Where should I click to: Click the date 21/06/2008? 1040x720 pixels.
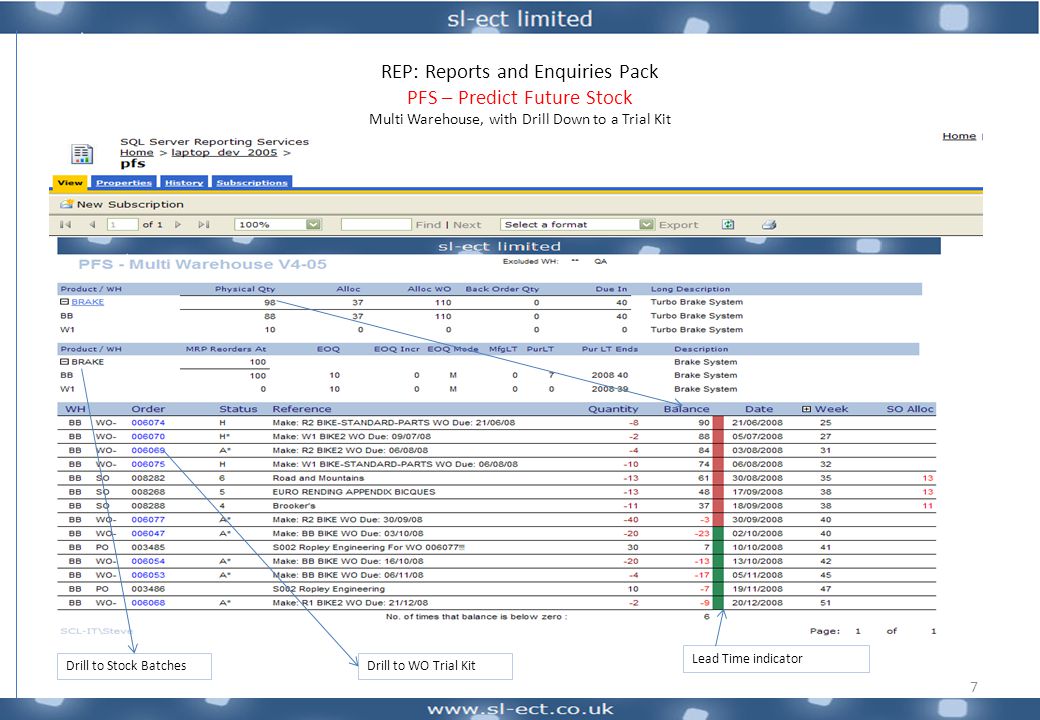(757, 422)
